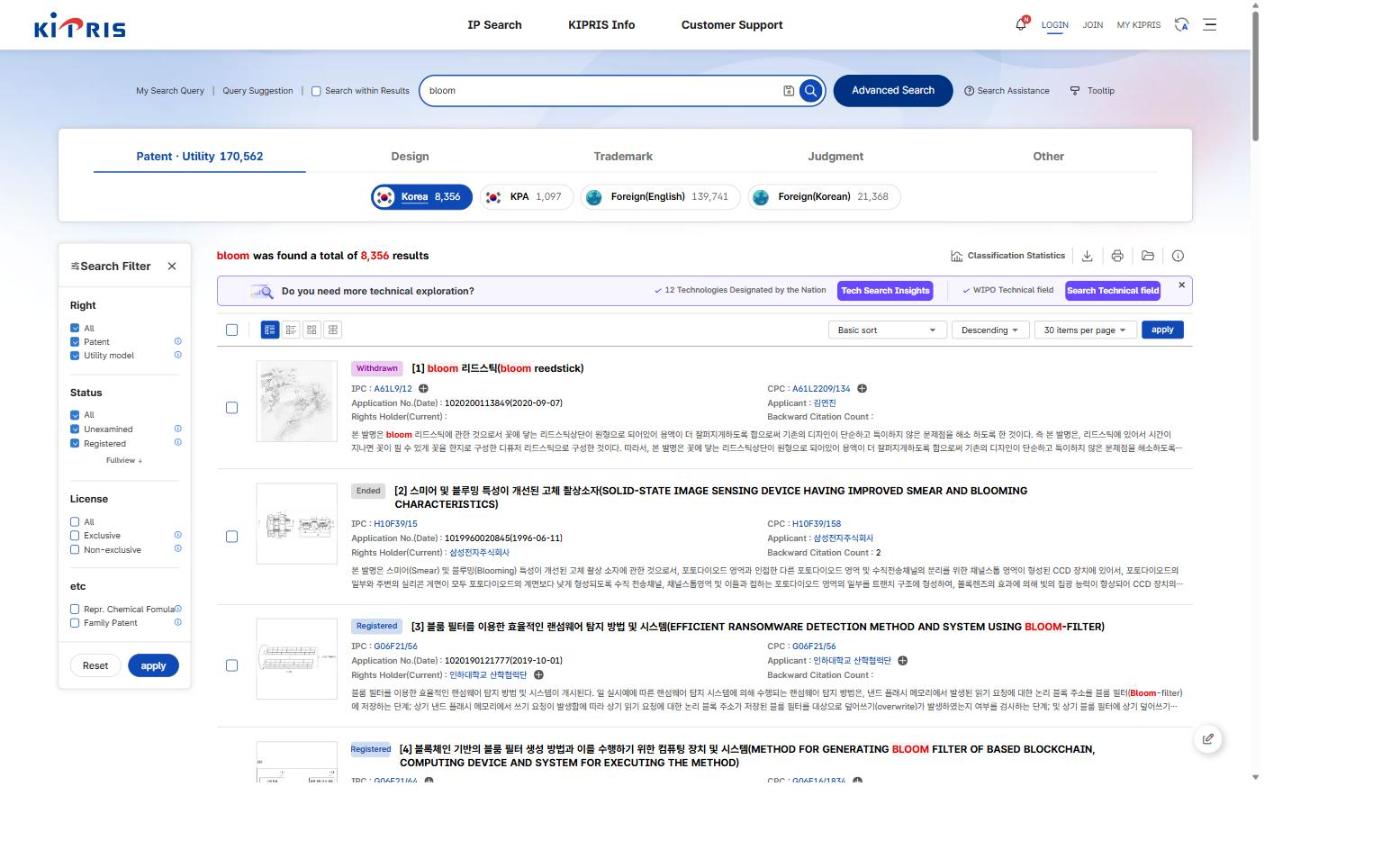The width and height of the screenshot is (1400, 868).
Task: Switch to the active list view layout icon
Action: click(x=269, y=329)
